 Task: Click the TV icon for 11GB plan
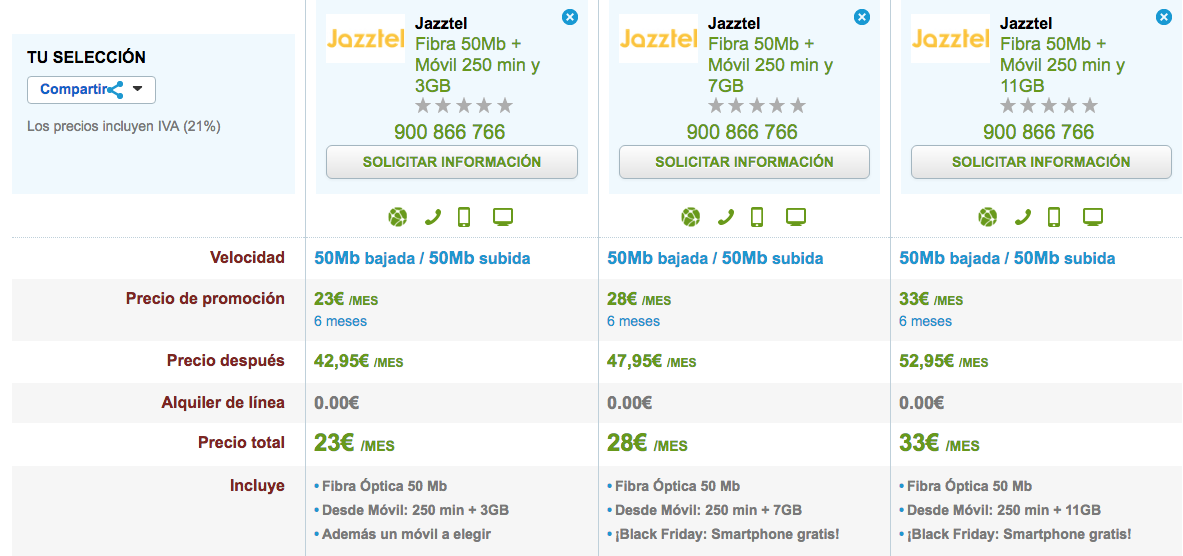tap(1093, 217)
